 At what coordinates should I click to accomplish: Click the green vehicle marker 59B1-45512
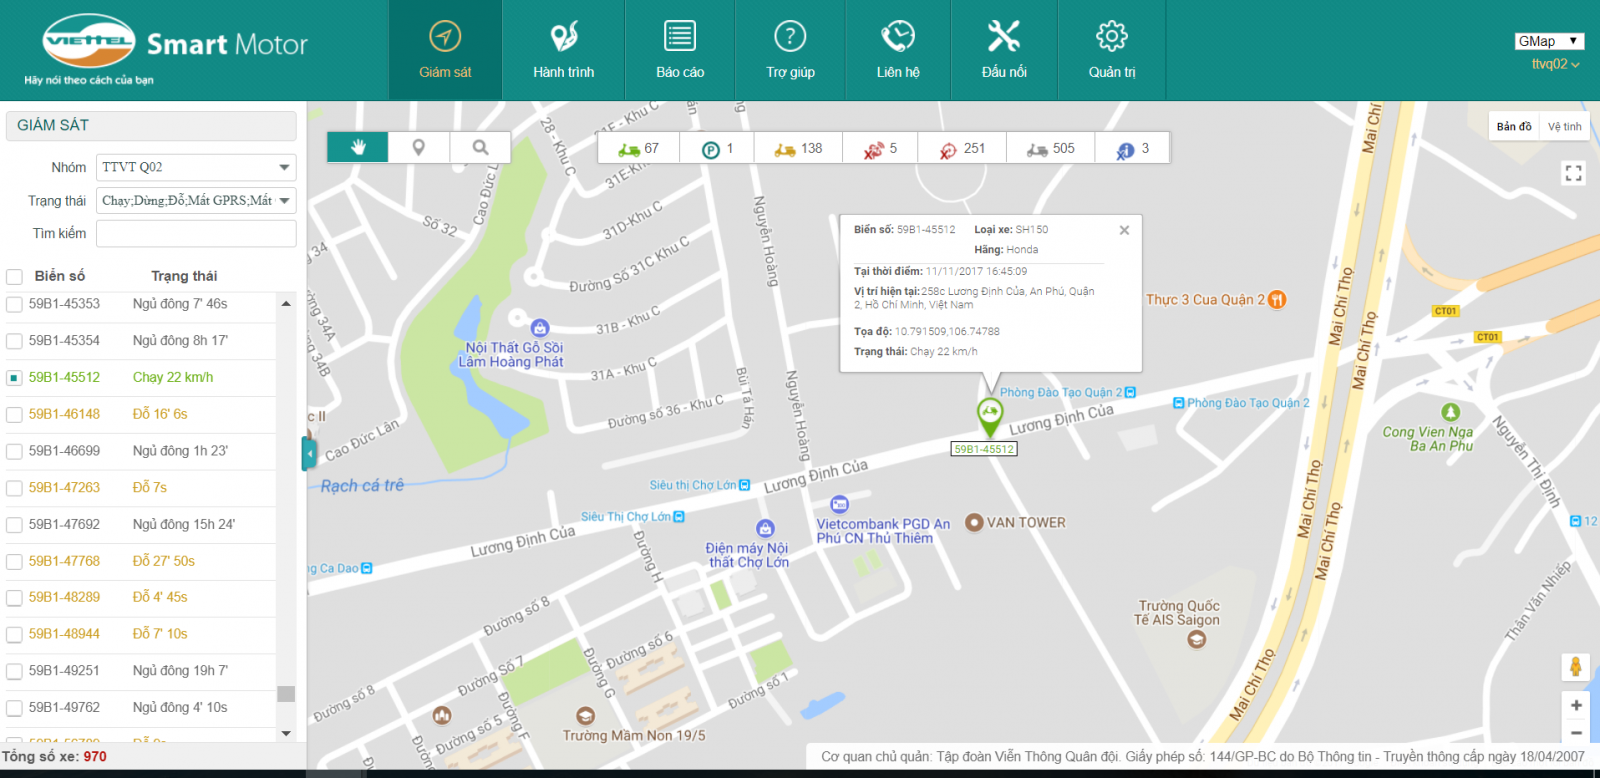pos(989,415)
